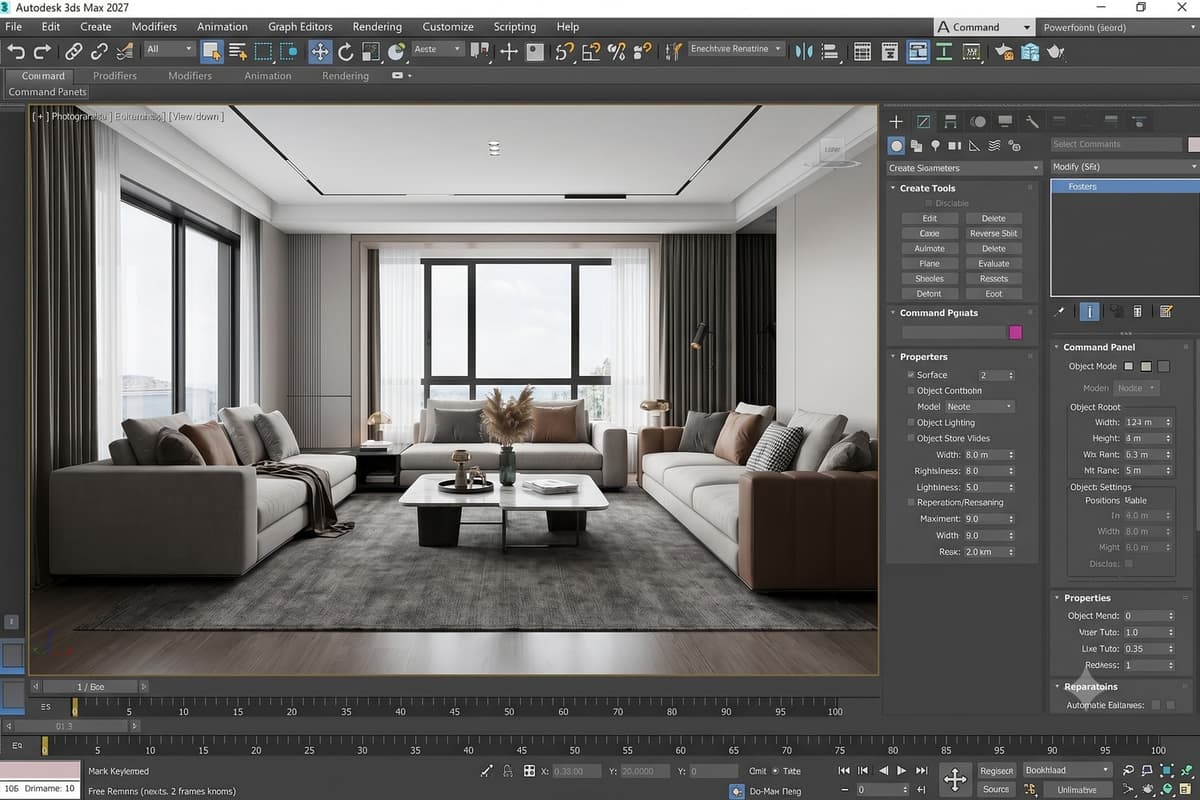Open the Model Neote dropdown
This screenshot has height=800, width=1200.
pyautogui.click(x=980, y=407)
